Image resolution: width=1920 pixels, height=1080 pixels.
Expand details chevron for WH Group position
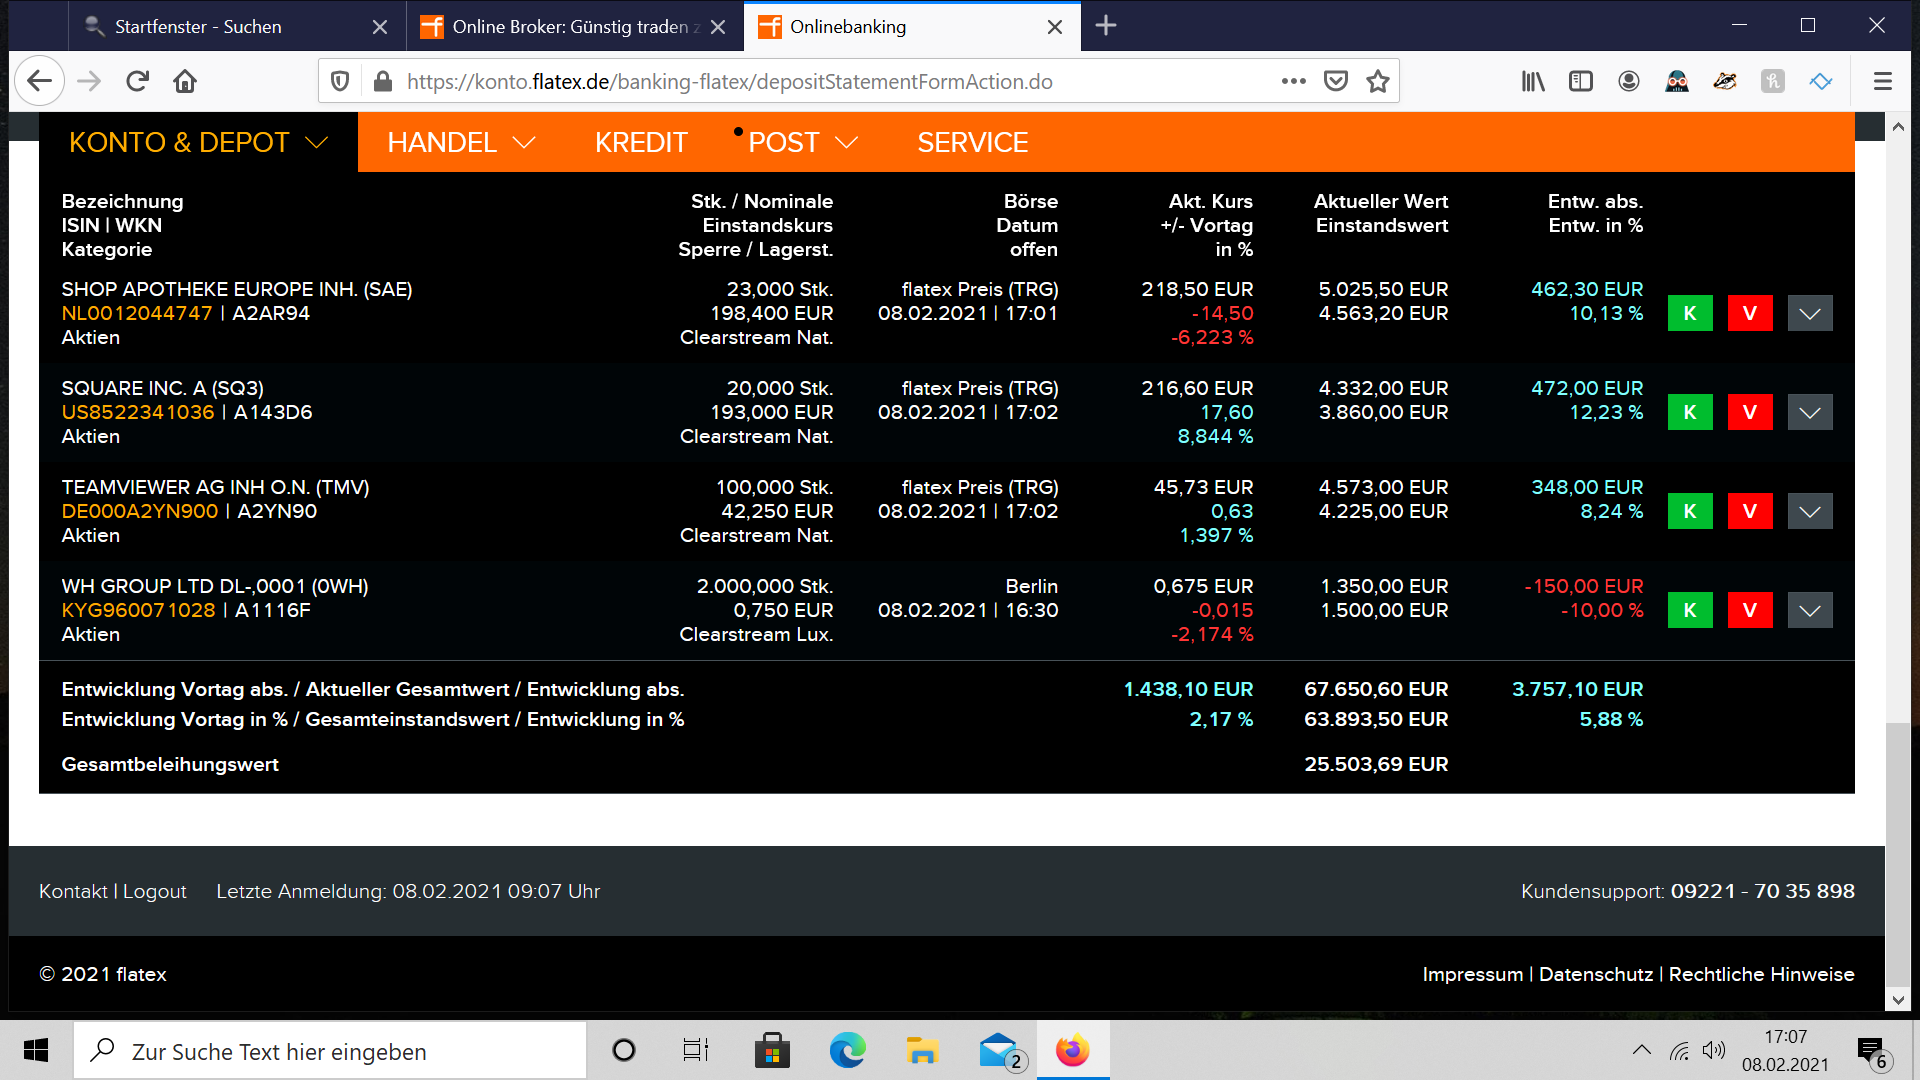tap(1809, 610)
